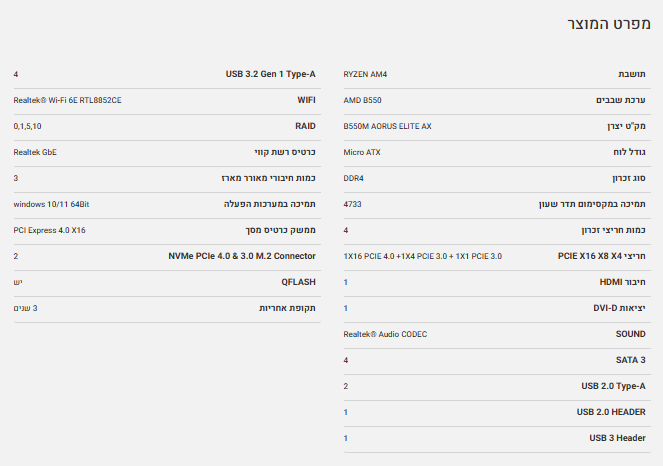Click the USB 3.2 Gen 1 Type-A label
Viewport: 663px width, 466px height.
pyautogui.click(x=271, y=74)
